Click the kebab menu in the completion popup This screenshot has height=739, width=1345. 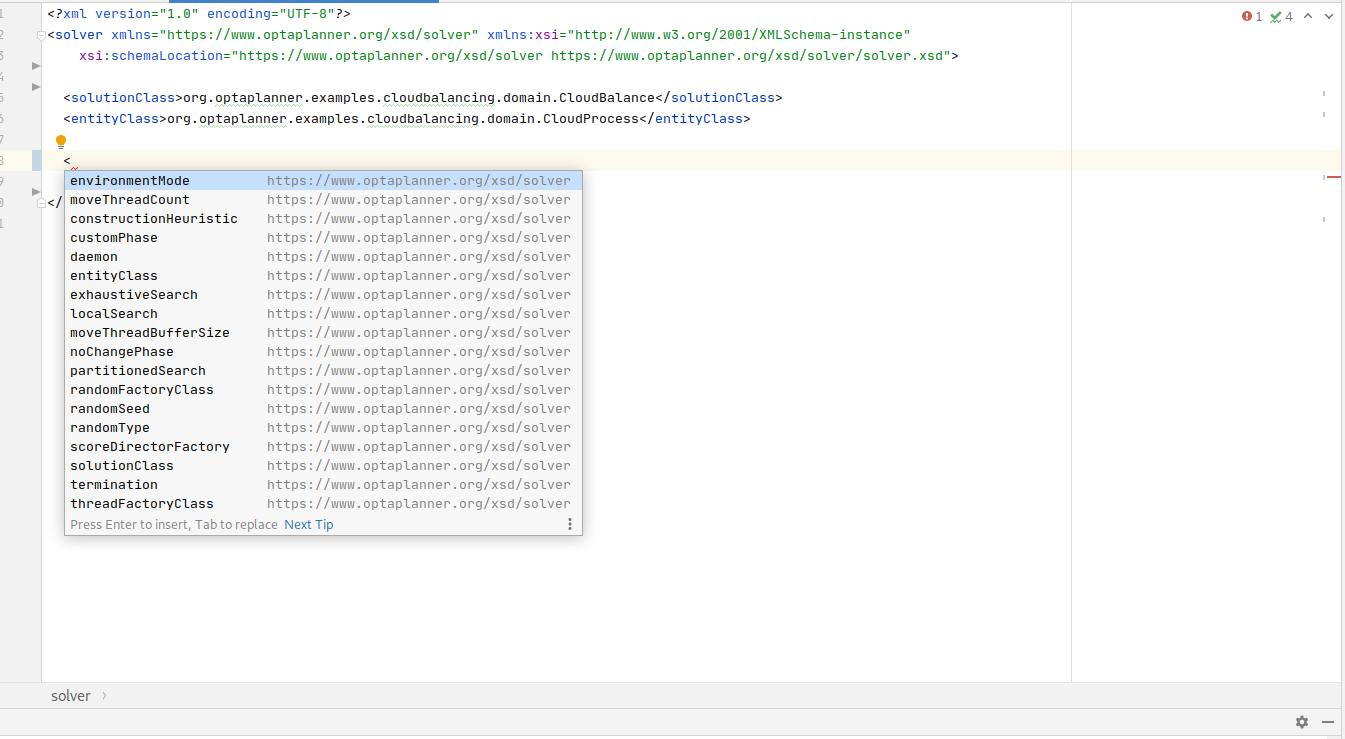tap(570, 523)
